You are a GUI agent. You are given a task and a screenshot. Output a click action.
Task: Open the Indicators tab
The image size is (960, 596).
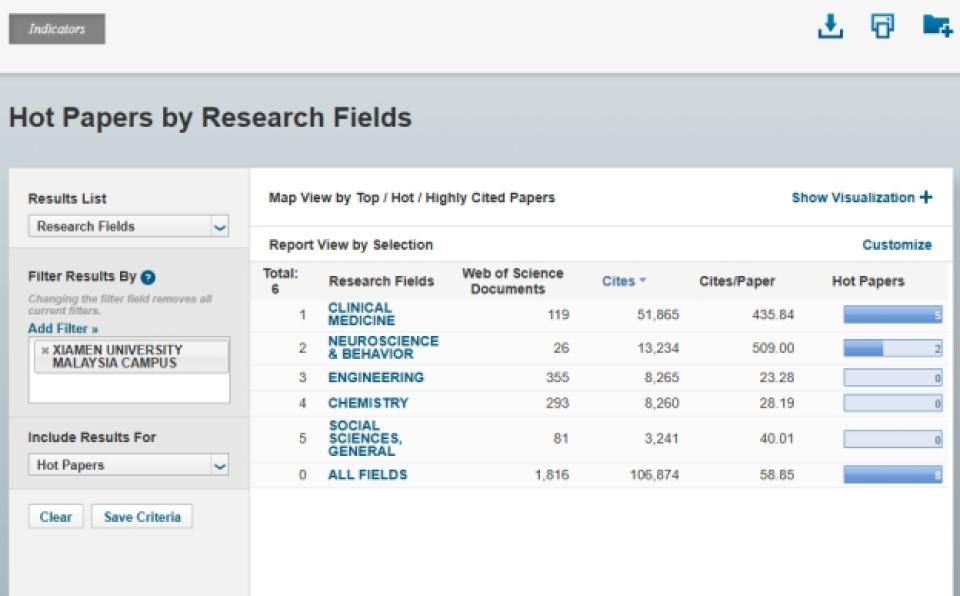[57, 29]
